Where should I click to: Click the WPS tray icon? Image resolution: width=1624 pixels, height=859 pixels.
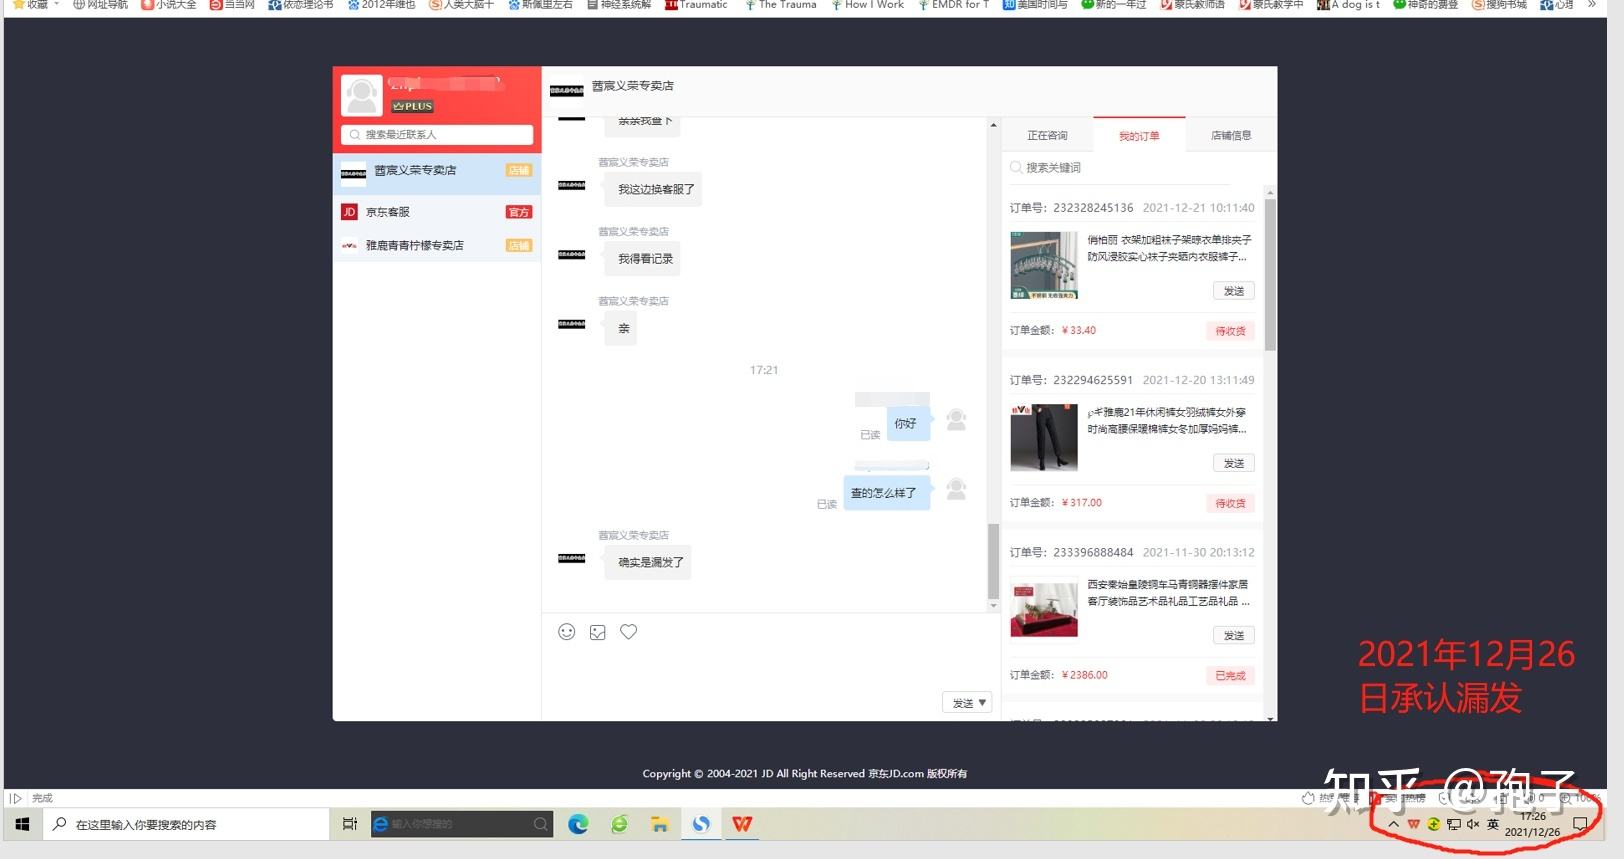(1413, 824)
